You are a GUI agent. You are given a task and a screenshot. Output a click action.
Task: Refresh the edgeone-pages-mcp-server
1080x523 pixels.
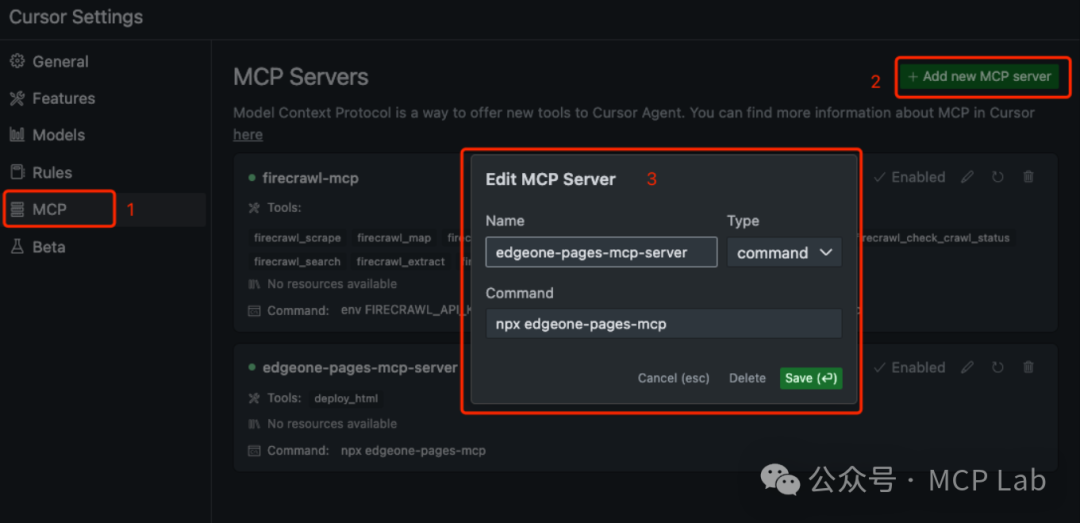click(997, 367)
